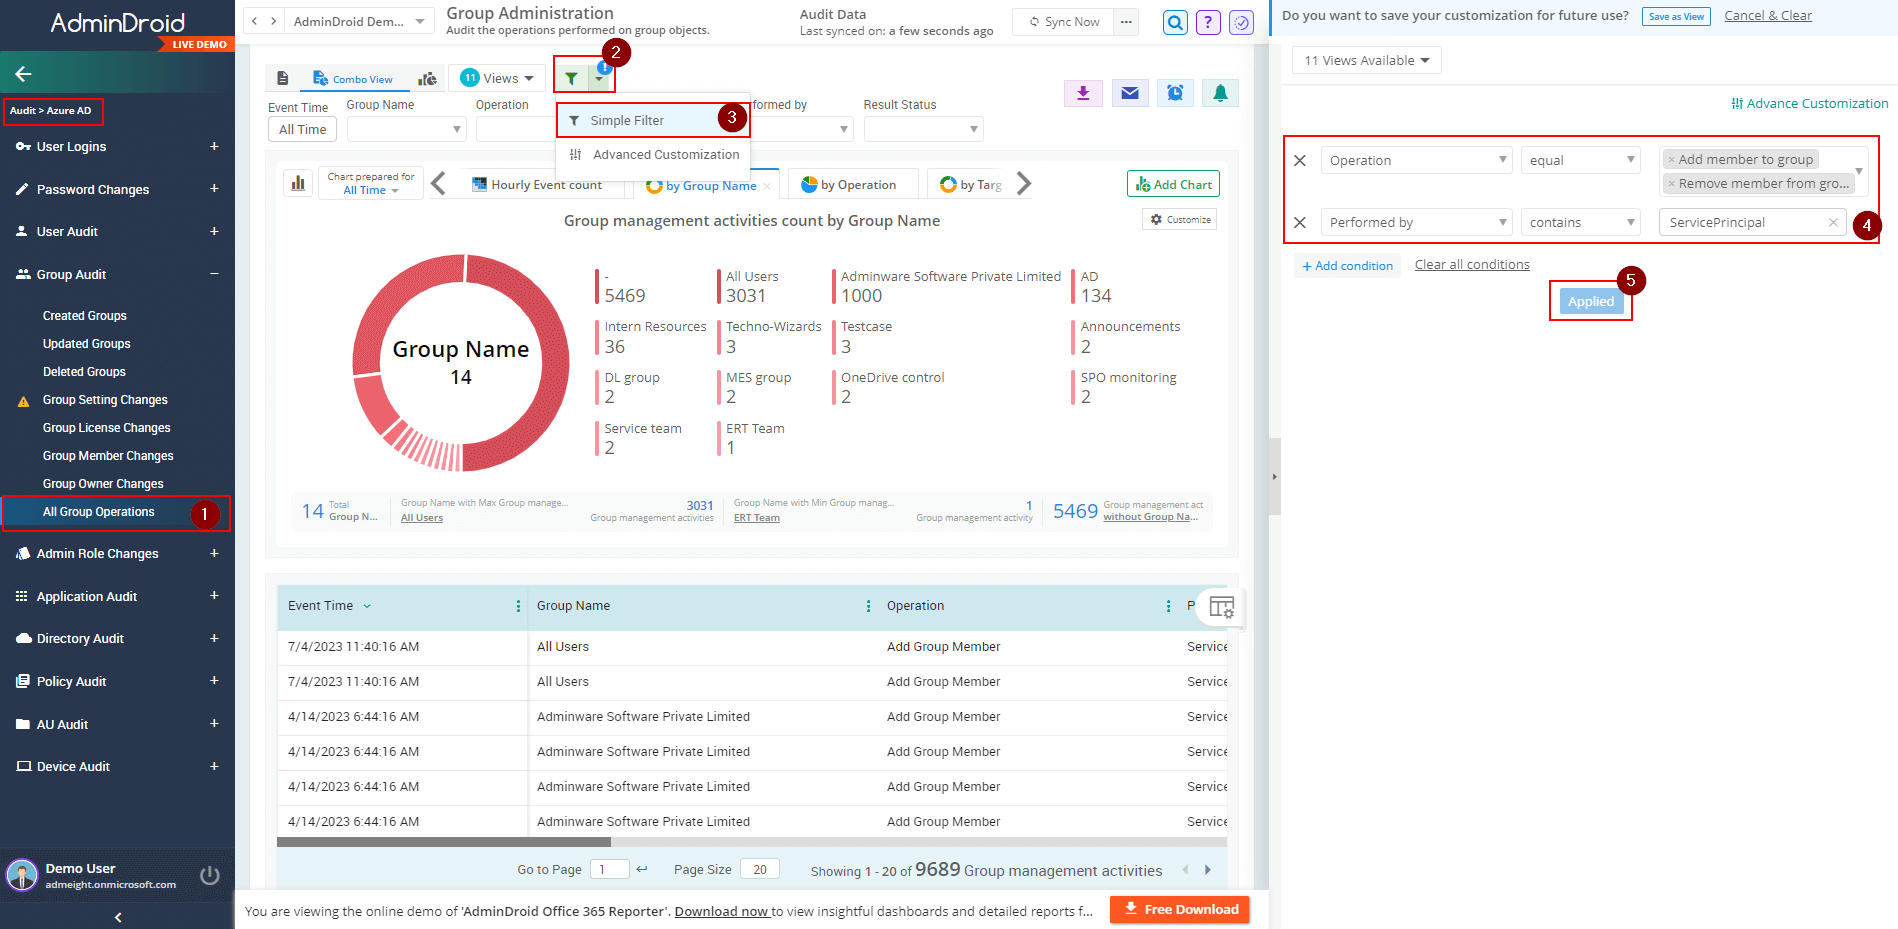This screenshot has width=1898, height=929.
Task: Click the 'Clear all conditions' link
Action: coord(1471,265)
